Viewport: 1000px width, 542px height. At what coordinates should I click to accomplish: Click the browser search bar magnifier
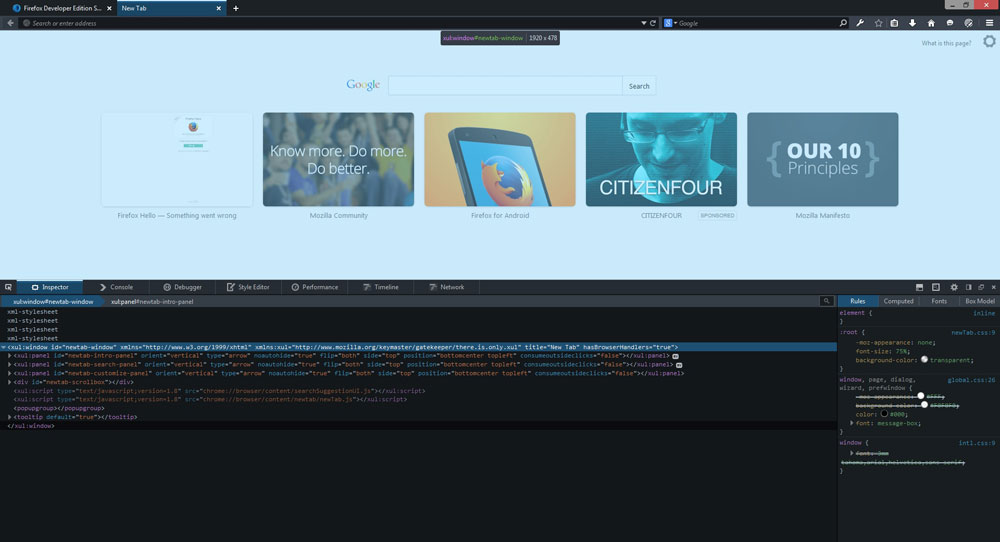[x=843, y=23]
